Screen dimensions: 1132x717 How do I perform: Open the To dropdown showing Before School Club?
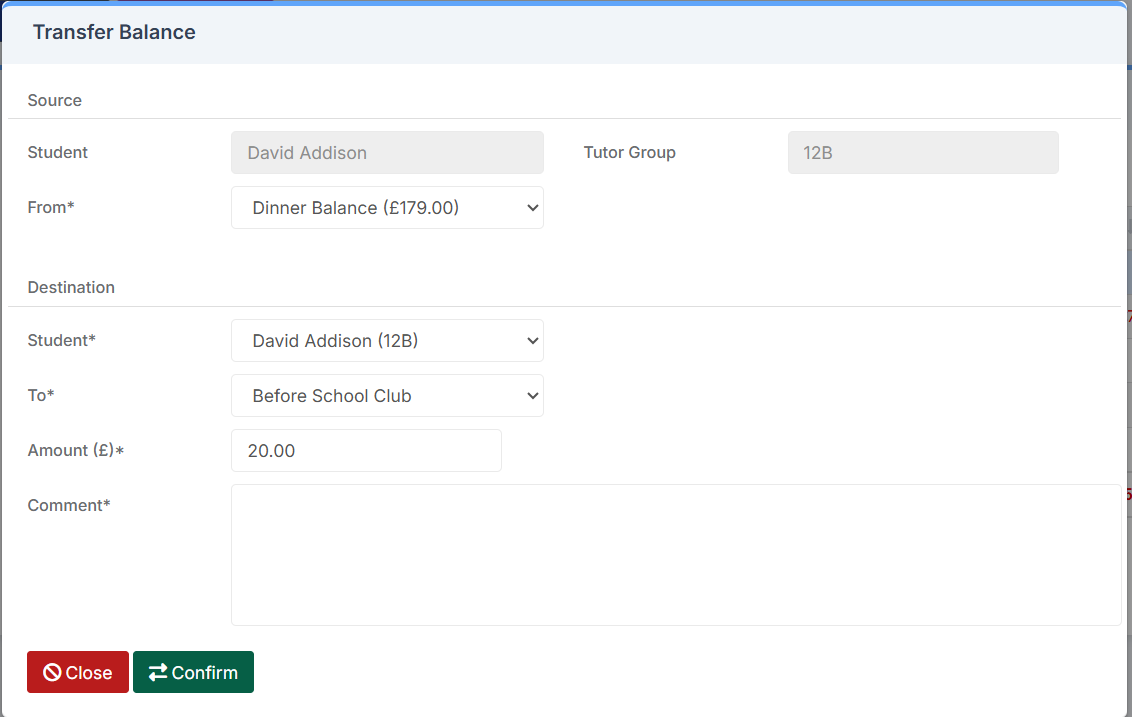[387, 395]
